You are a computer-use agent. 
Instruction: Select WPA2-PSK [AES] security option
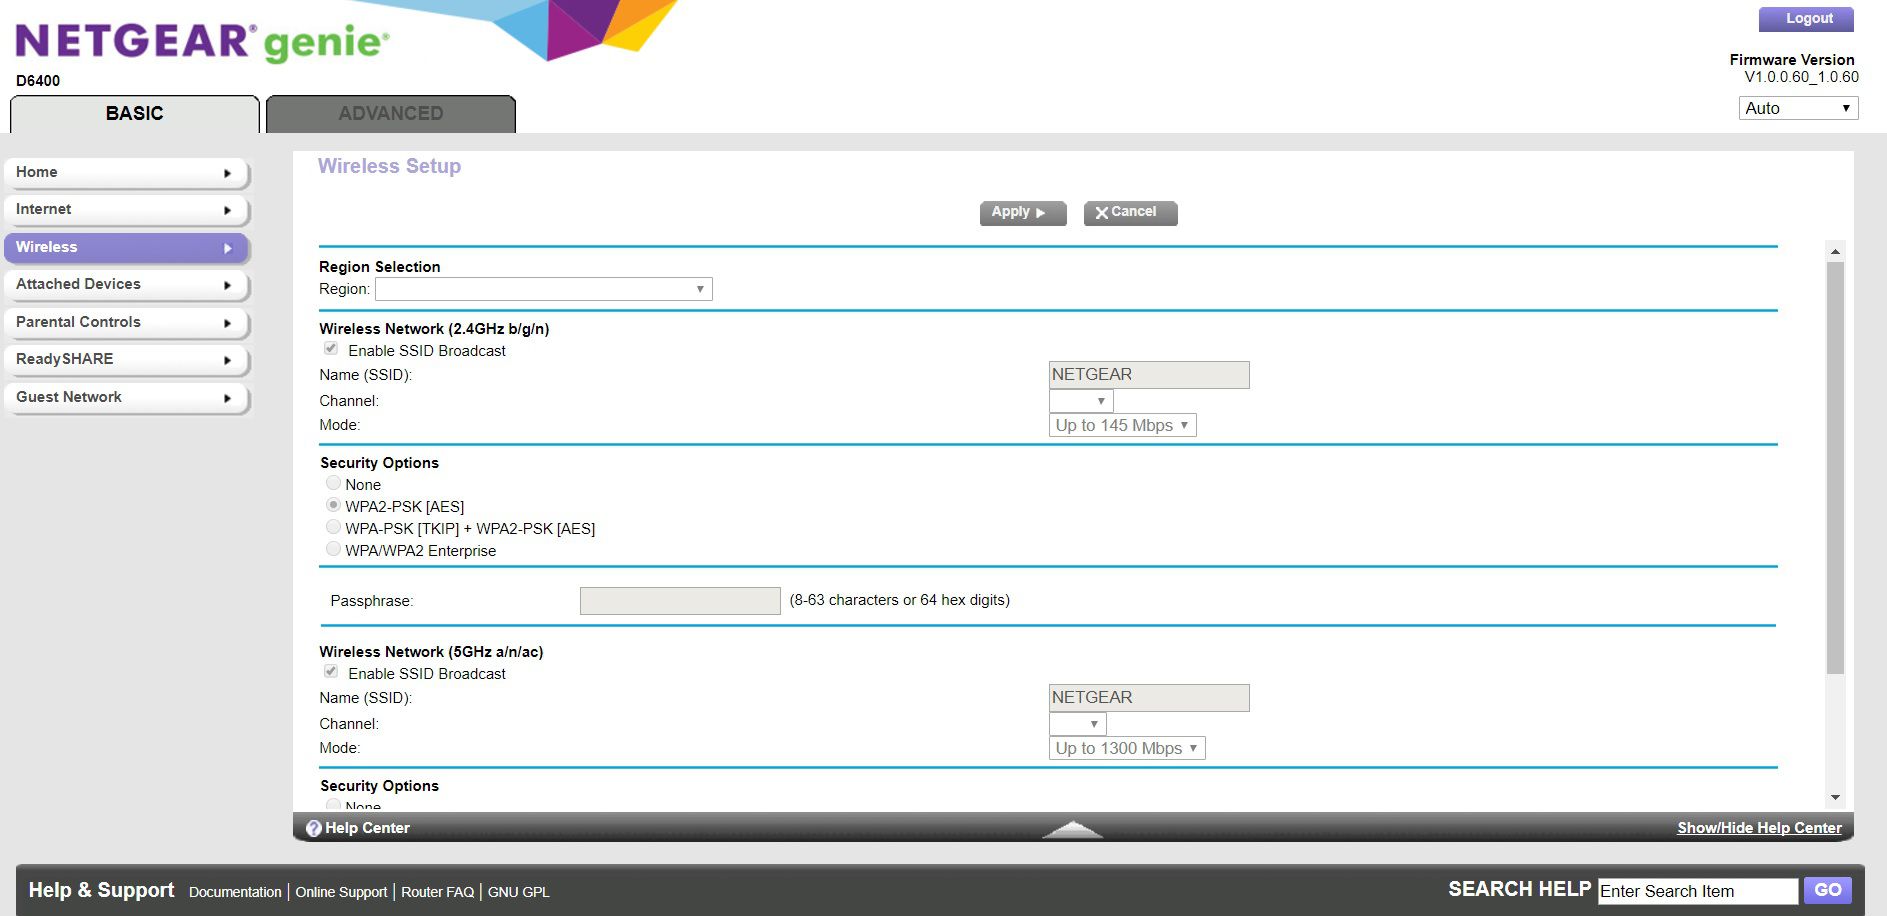point(333,505)
